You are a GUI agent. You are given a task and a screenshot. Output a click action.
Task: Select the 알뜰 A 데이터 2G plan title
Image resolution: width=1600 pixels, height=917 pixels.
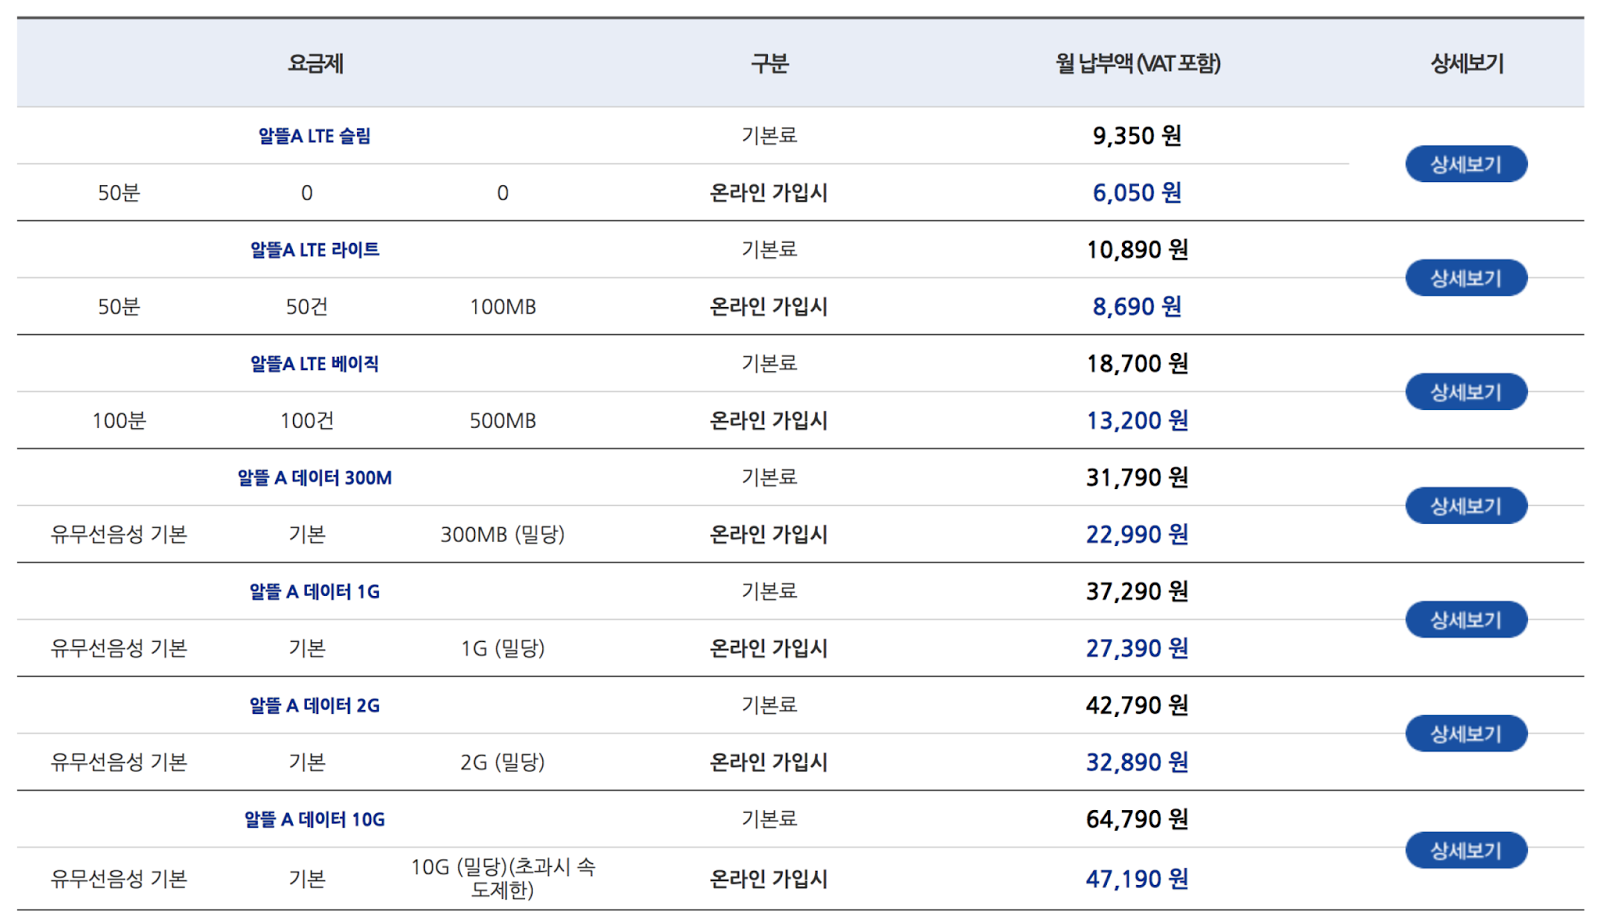pos(314,706)
